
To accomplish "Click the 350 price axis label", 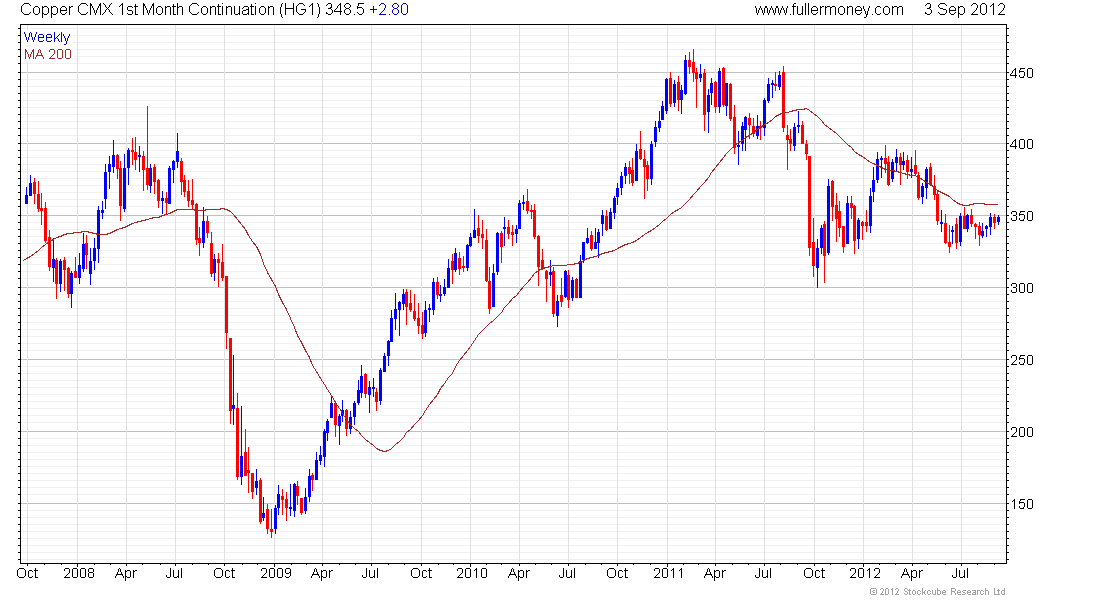I will click(x=1021, y=216).
